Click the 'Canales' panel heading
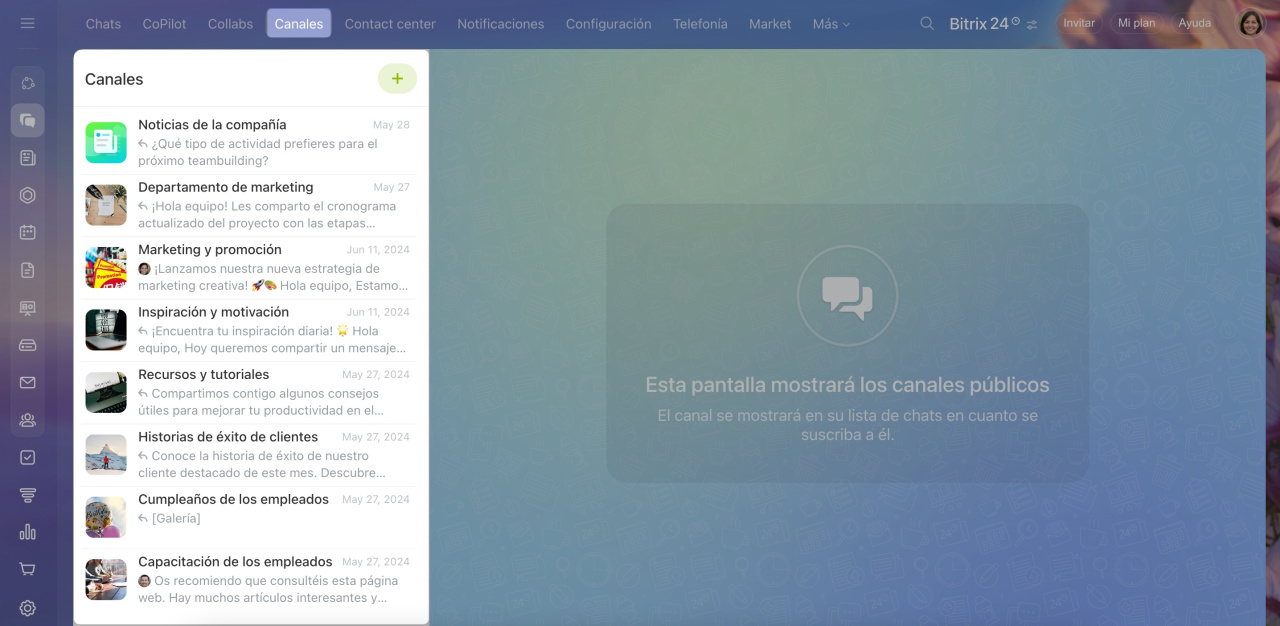This screenshot has width=1280, height=626. [114, 79]
